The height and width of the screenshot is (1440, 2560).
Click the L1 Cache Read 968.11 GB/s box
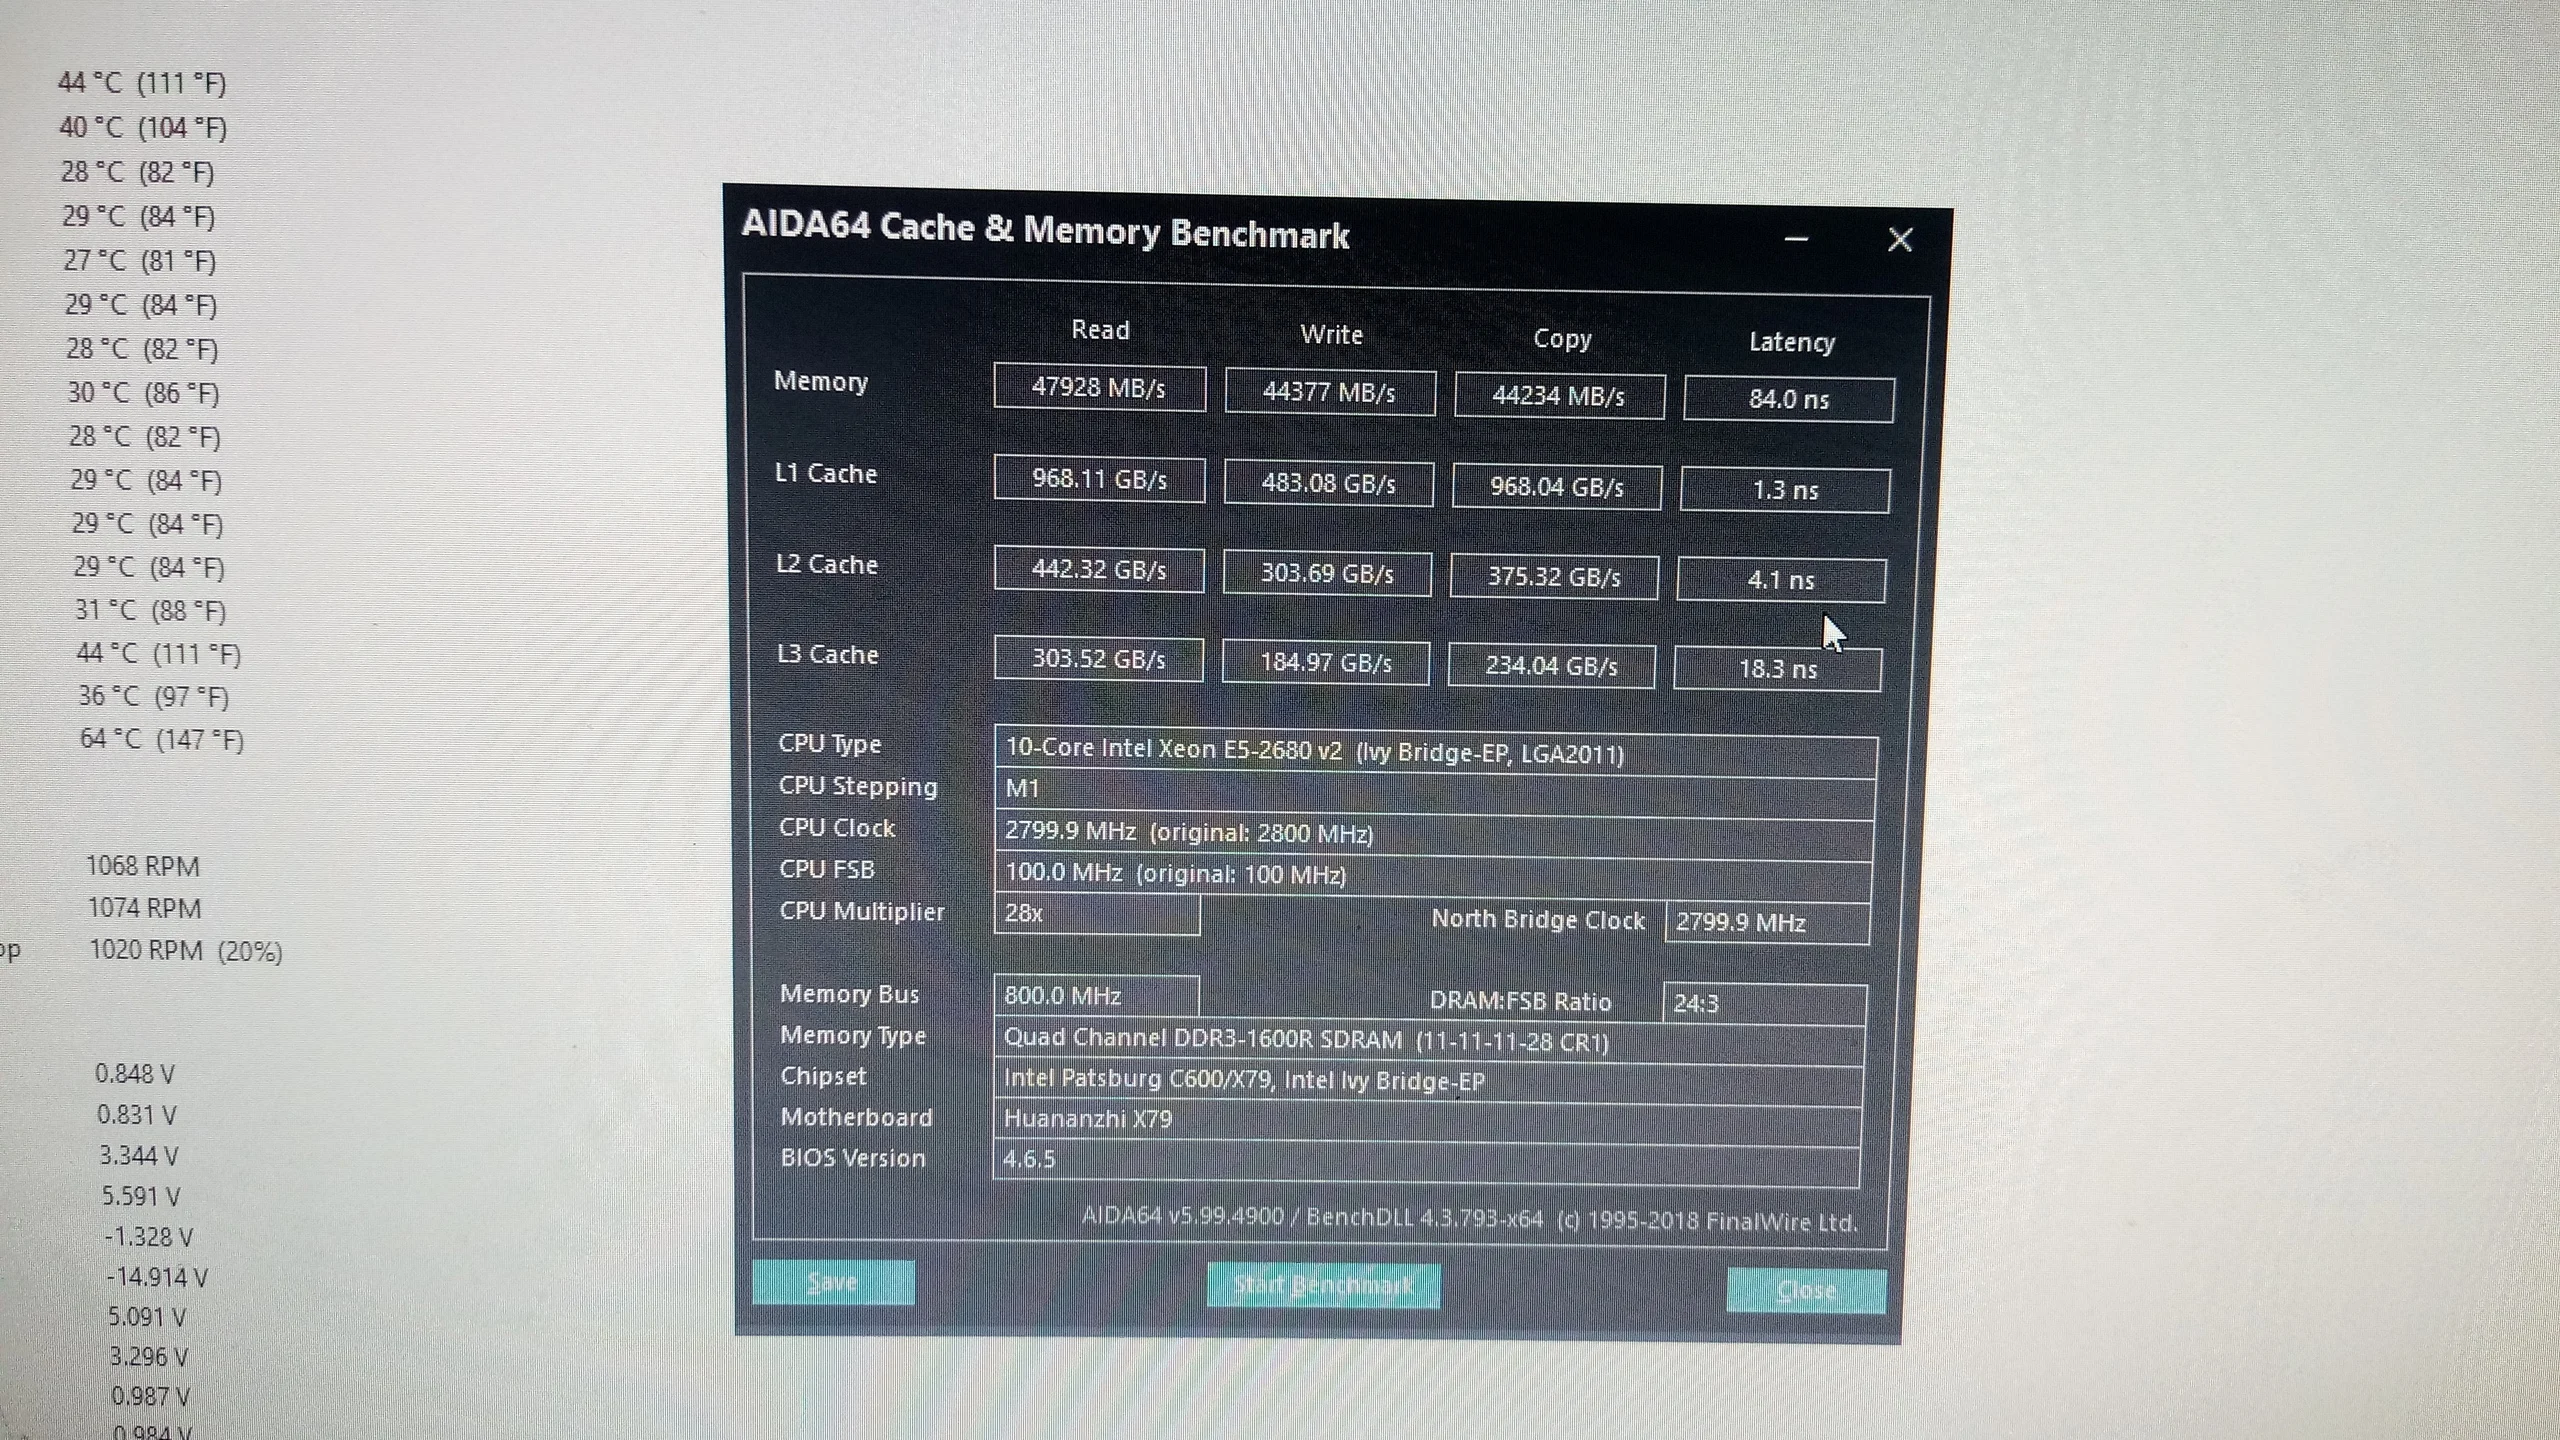1099,479
